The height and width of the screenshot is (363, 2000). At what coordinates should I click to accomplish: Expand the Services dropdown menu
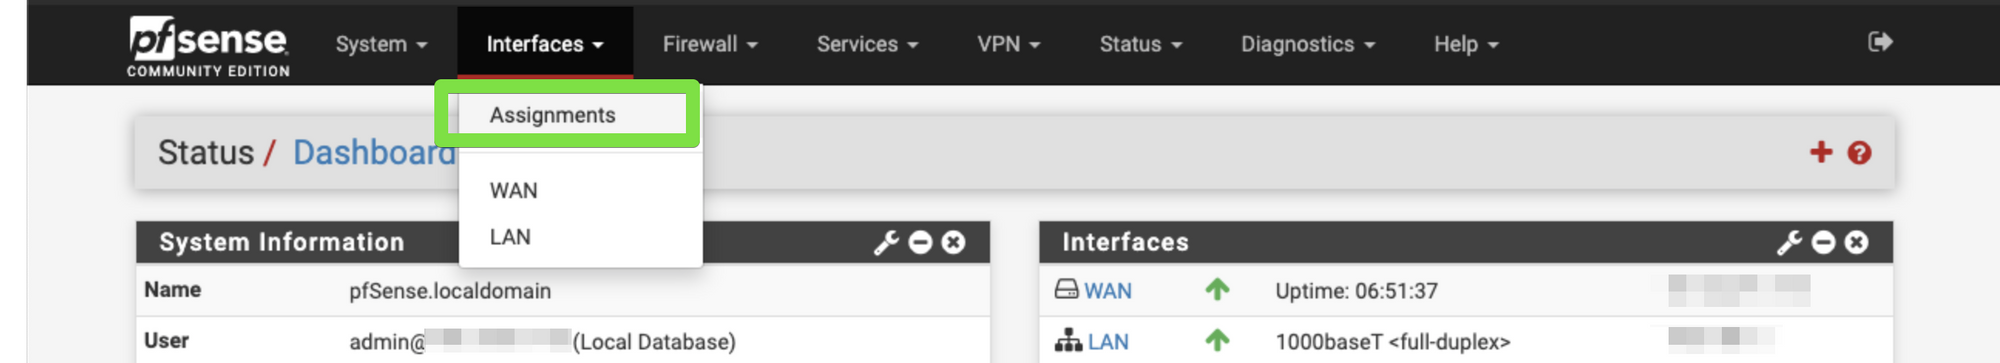coord(867,44)
